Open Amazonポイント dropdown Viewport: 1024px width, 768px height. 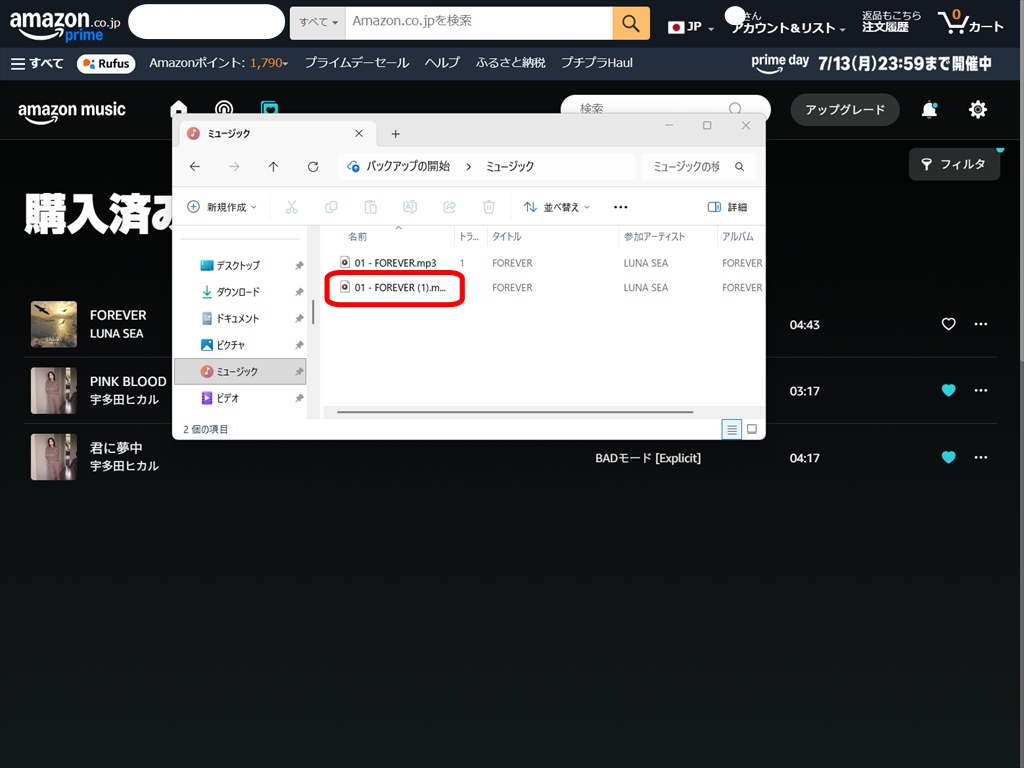[x=219, y=63]
